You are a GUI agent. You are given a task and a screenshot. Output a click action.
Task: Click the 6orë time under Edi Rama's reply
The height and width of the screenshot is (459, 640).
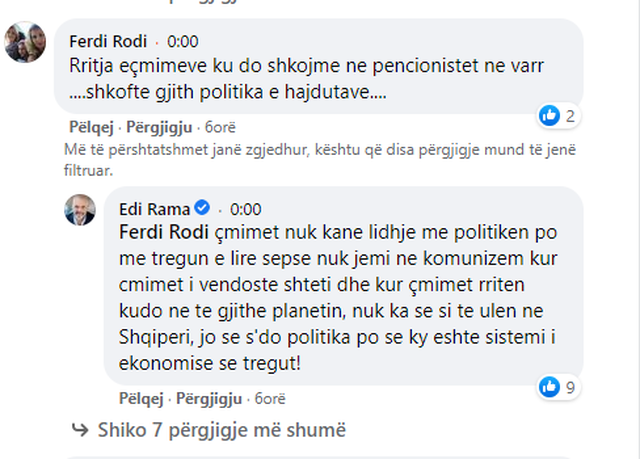point(267,398)
